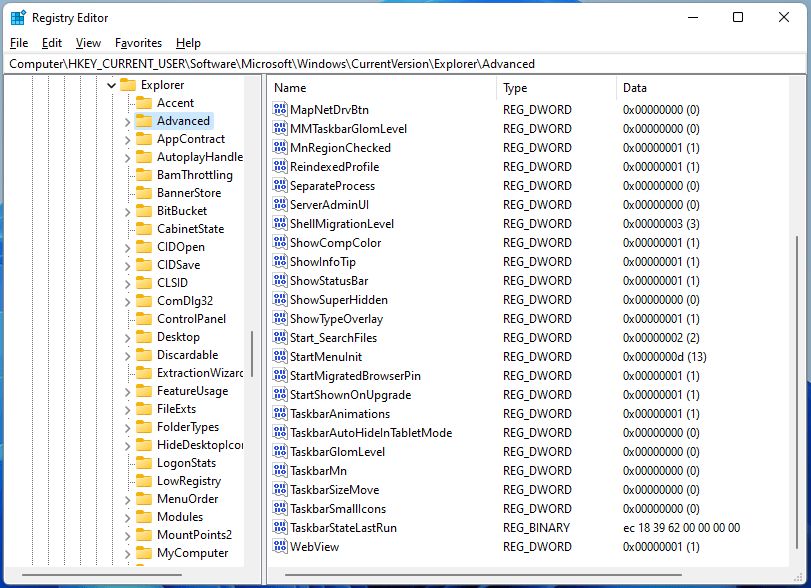Select the TaskbarGlomLevel value
The image size is (811, 588).
(x=337, y=451)
